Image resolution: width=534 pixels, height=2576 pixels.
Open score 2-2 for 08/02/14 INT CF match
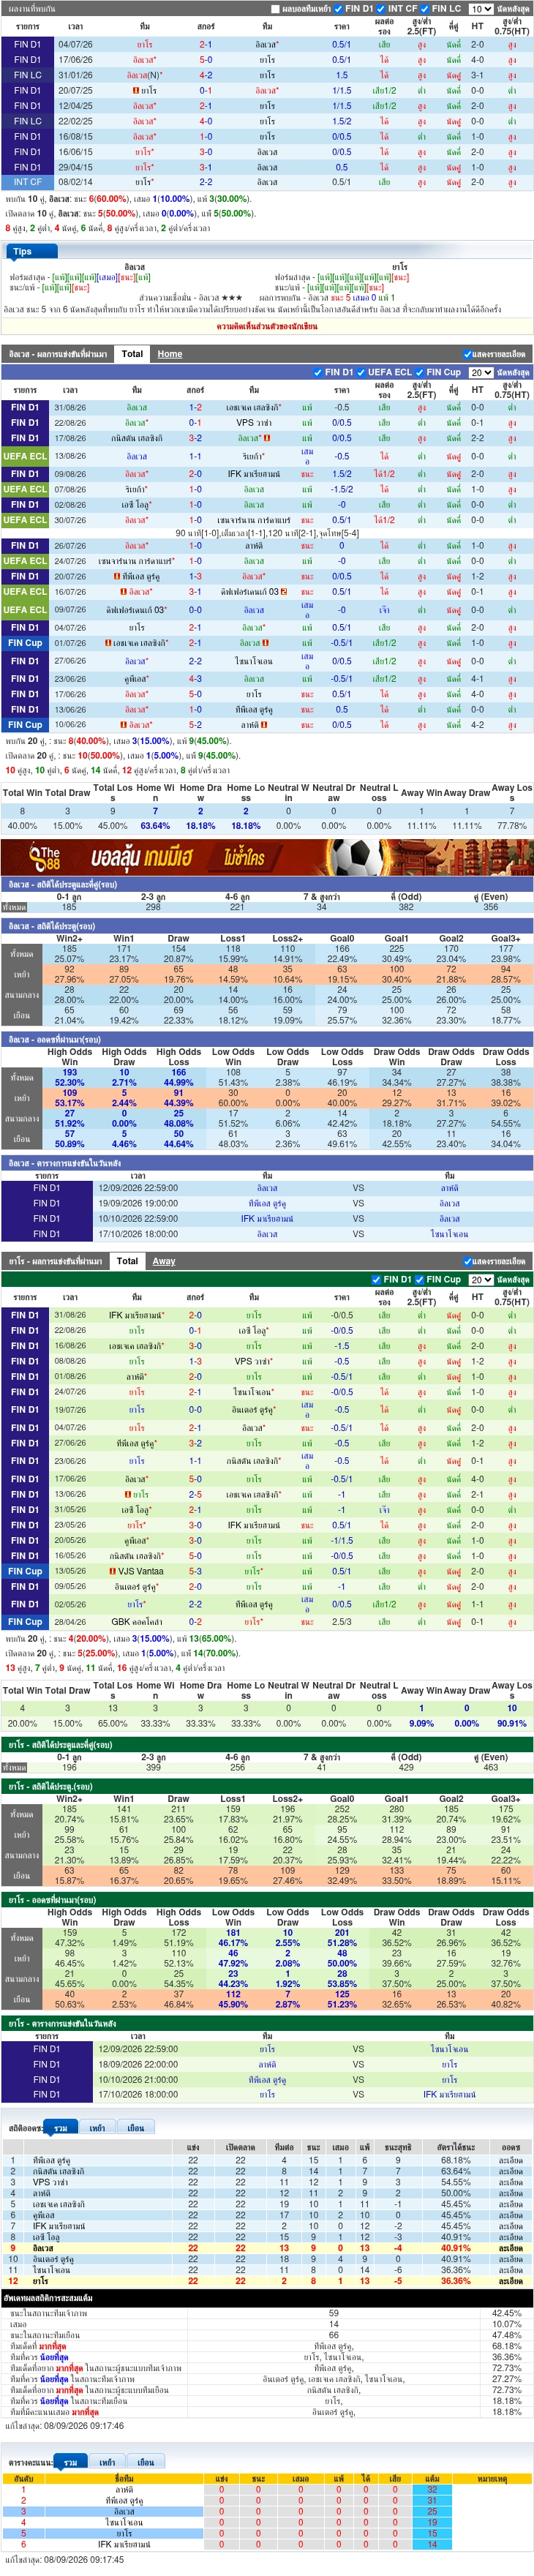tap(205, 182)
